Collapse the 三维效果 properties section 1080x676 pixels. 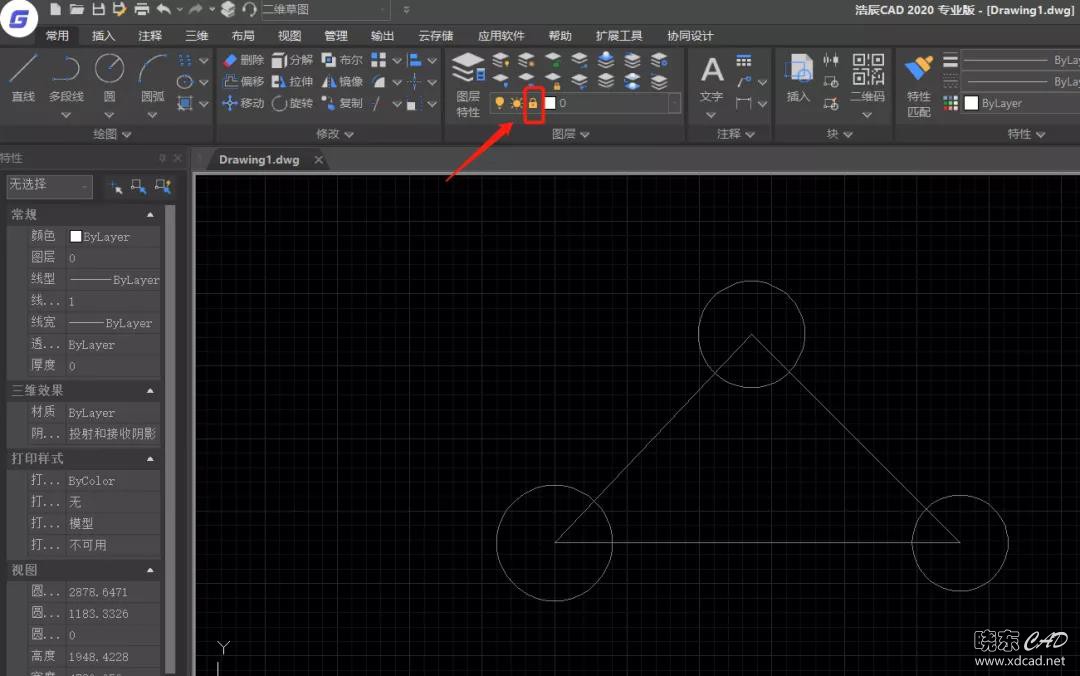point(151,391)
